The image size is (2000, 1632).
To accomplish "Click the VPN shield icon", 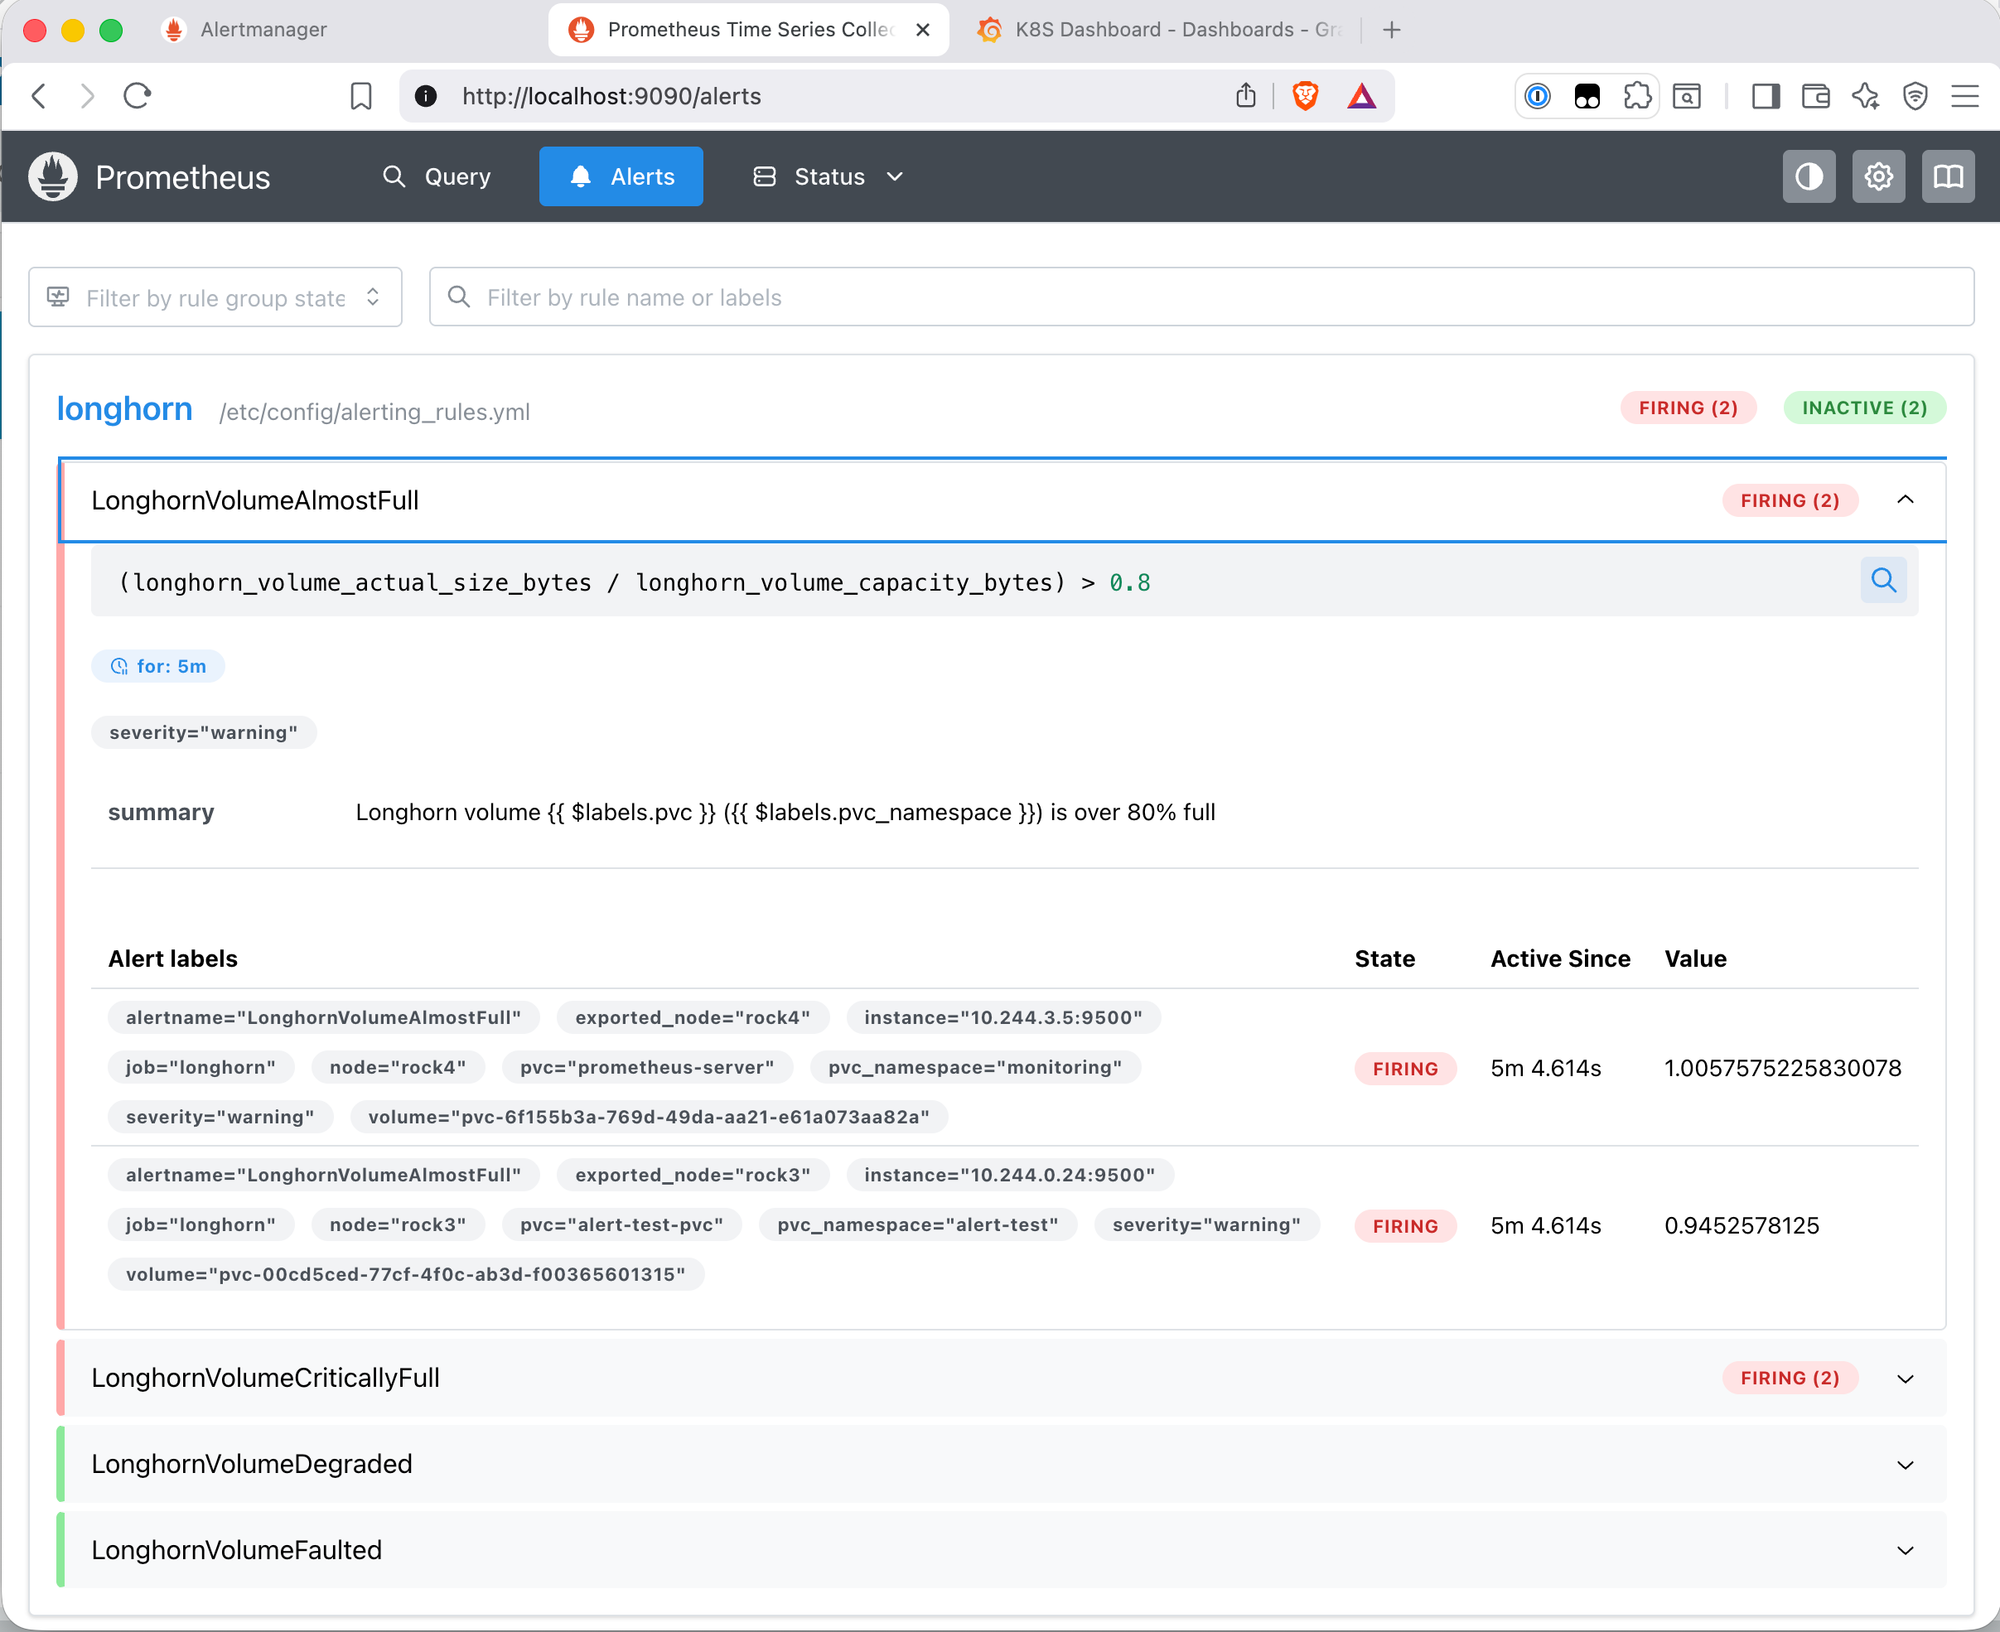I will pyautogui.click(x=1915, y=96).
